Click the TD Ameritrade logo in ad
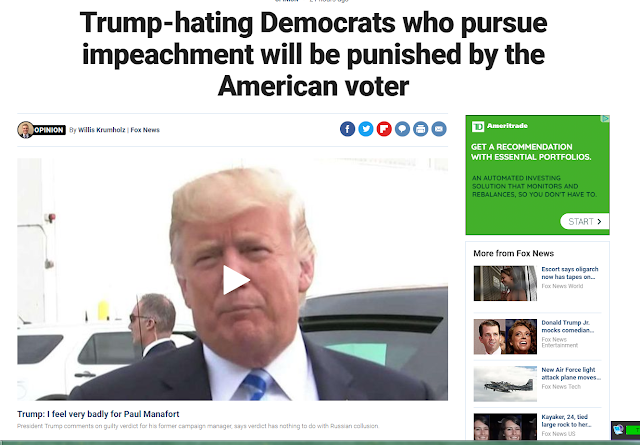 click(500, 126)
